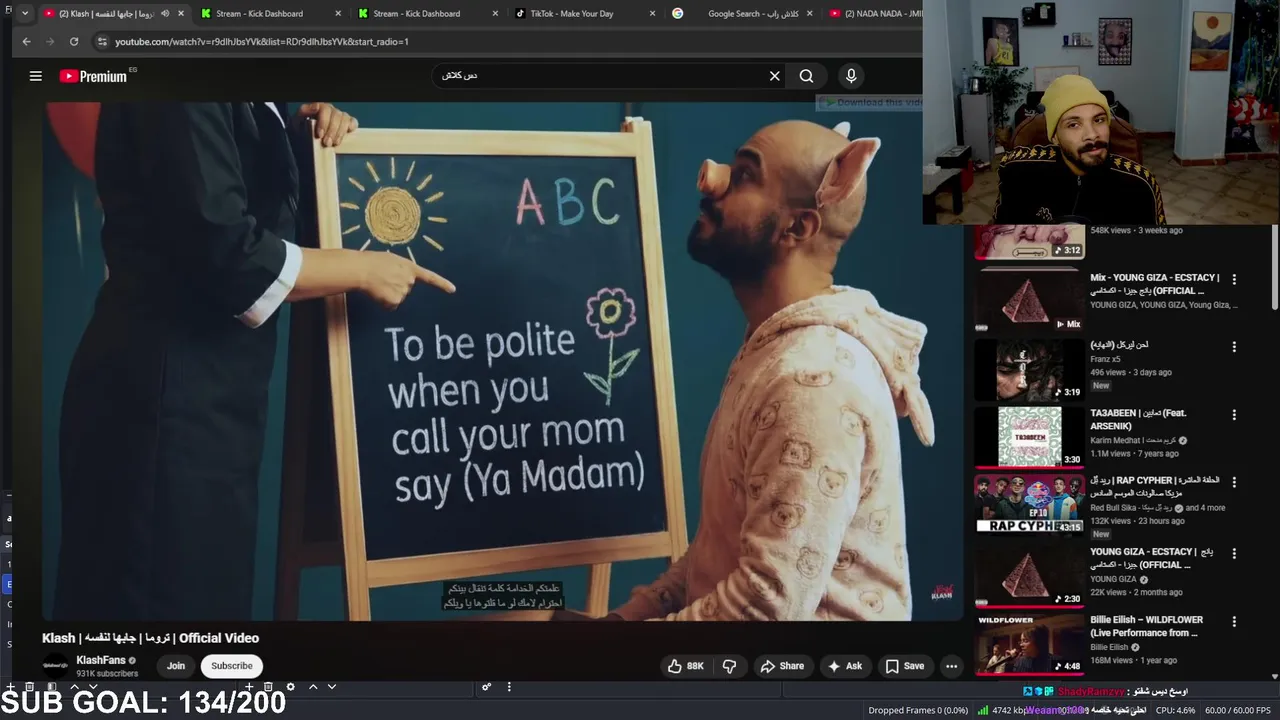
Task: Dislike the Klash video
Action: pyautogui.click(x=730, y=666)
